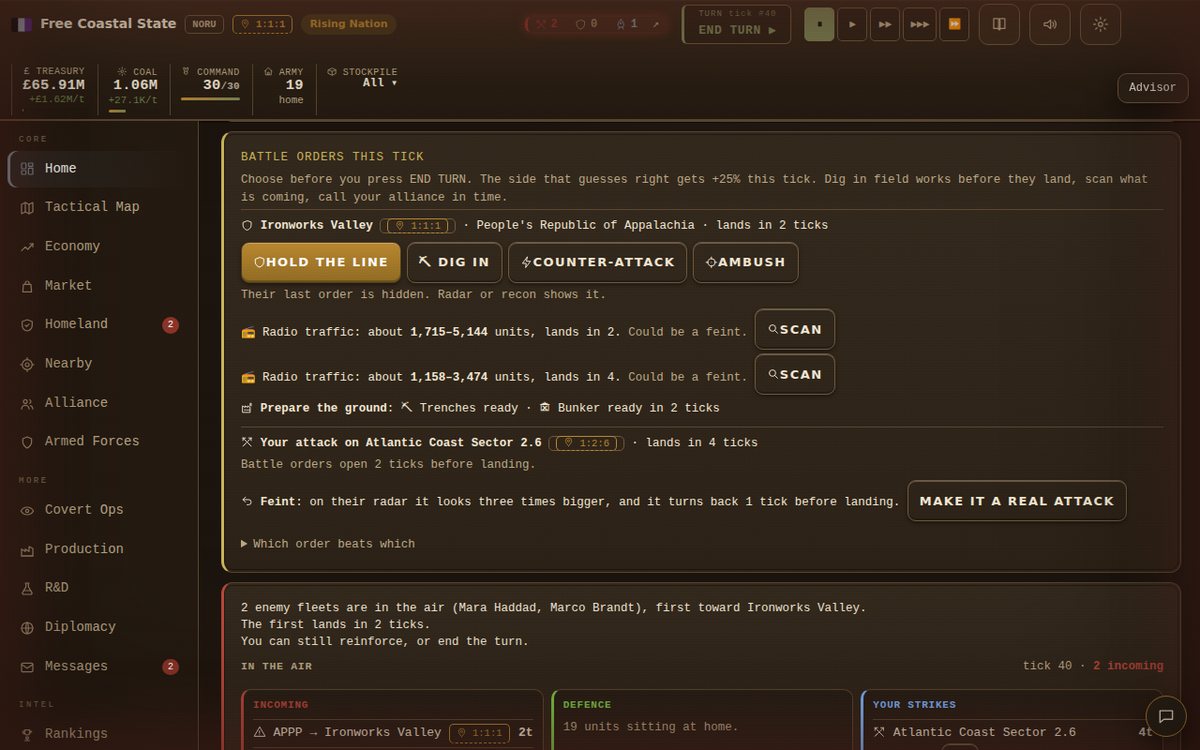Expand the alerts pill arrow icon
The width and height of the screenshot is (1200, 750).
pos(656,24)
